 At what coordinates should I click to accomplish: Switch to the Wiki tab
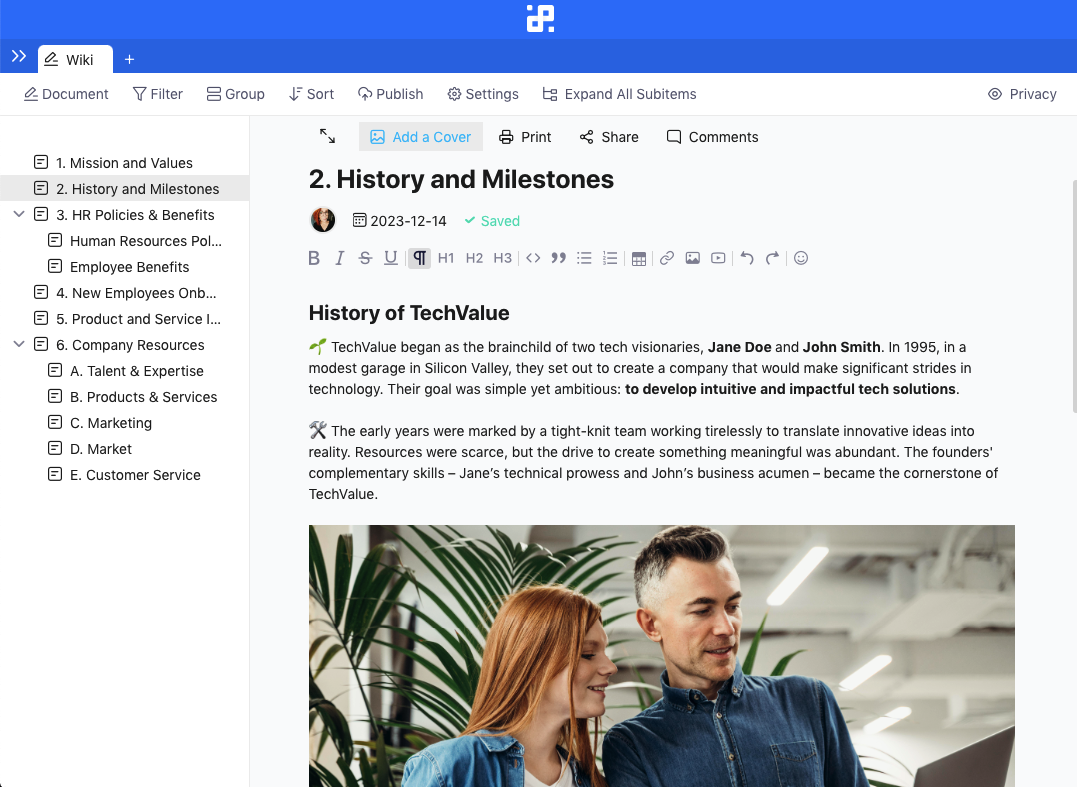coord(75,60)
